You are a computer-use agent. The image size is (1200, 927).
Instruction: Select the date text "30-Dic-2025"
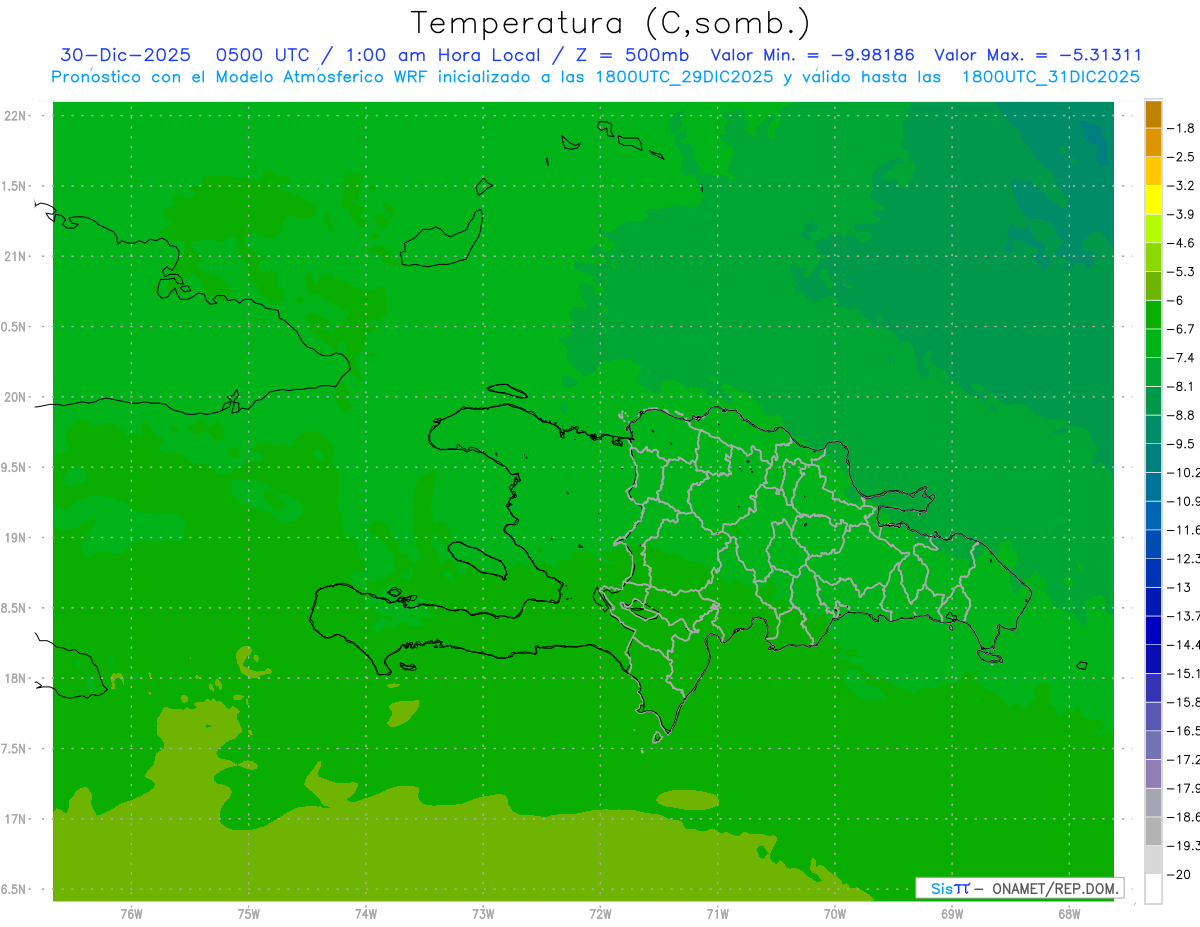click(125, 56)
